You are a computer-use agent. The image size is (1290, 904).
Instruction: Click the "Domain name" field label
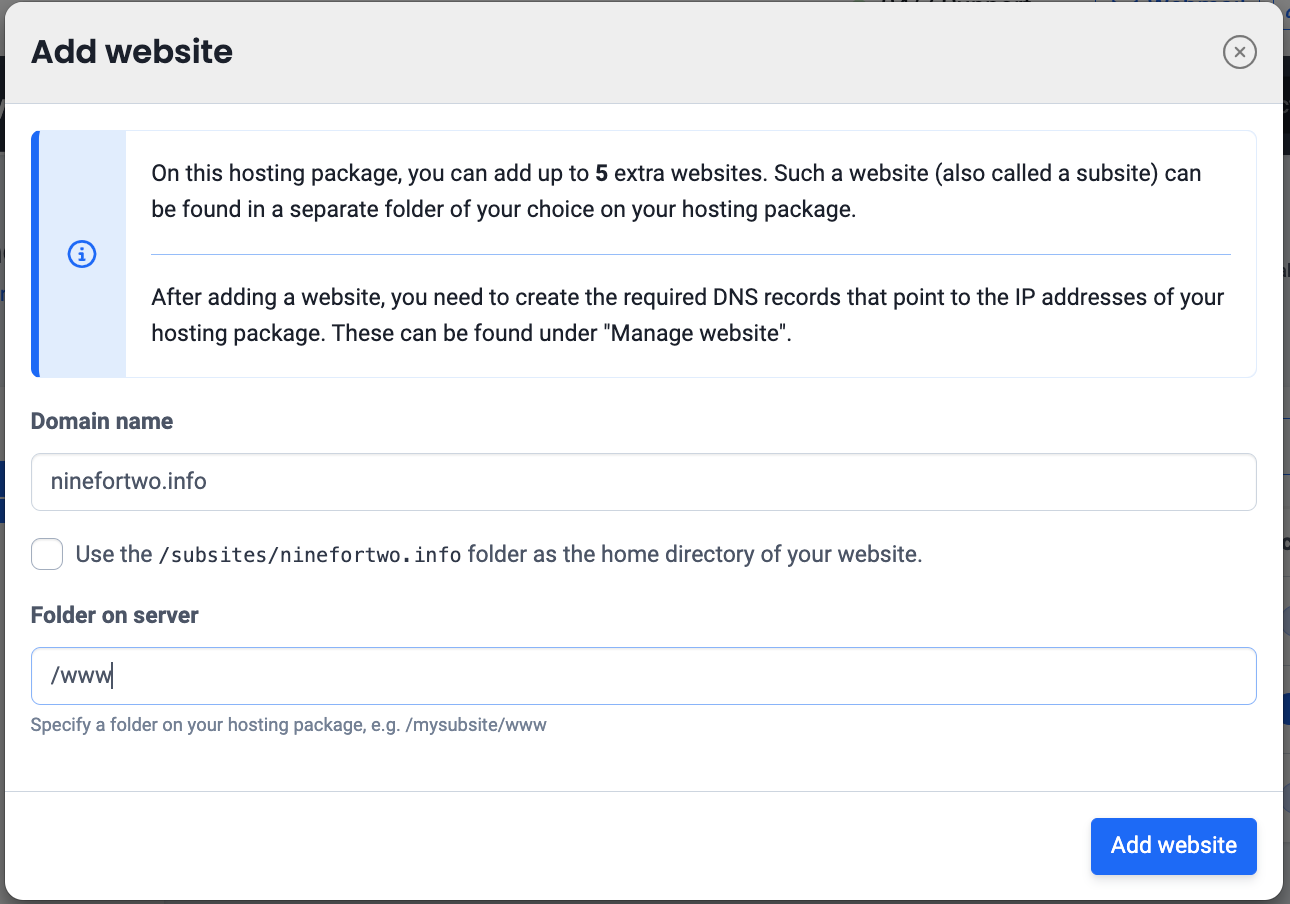(x=102, y=421)
